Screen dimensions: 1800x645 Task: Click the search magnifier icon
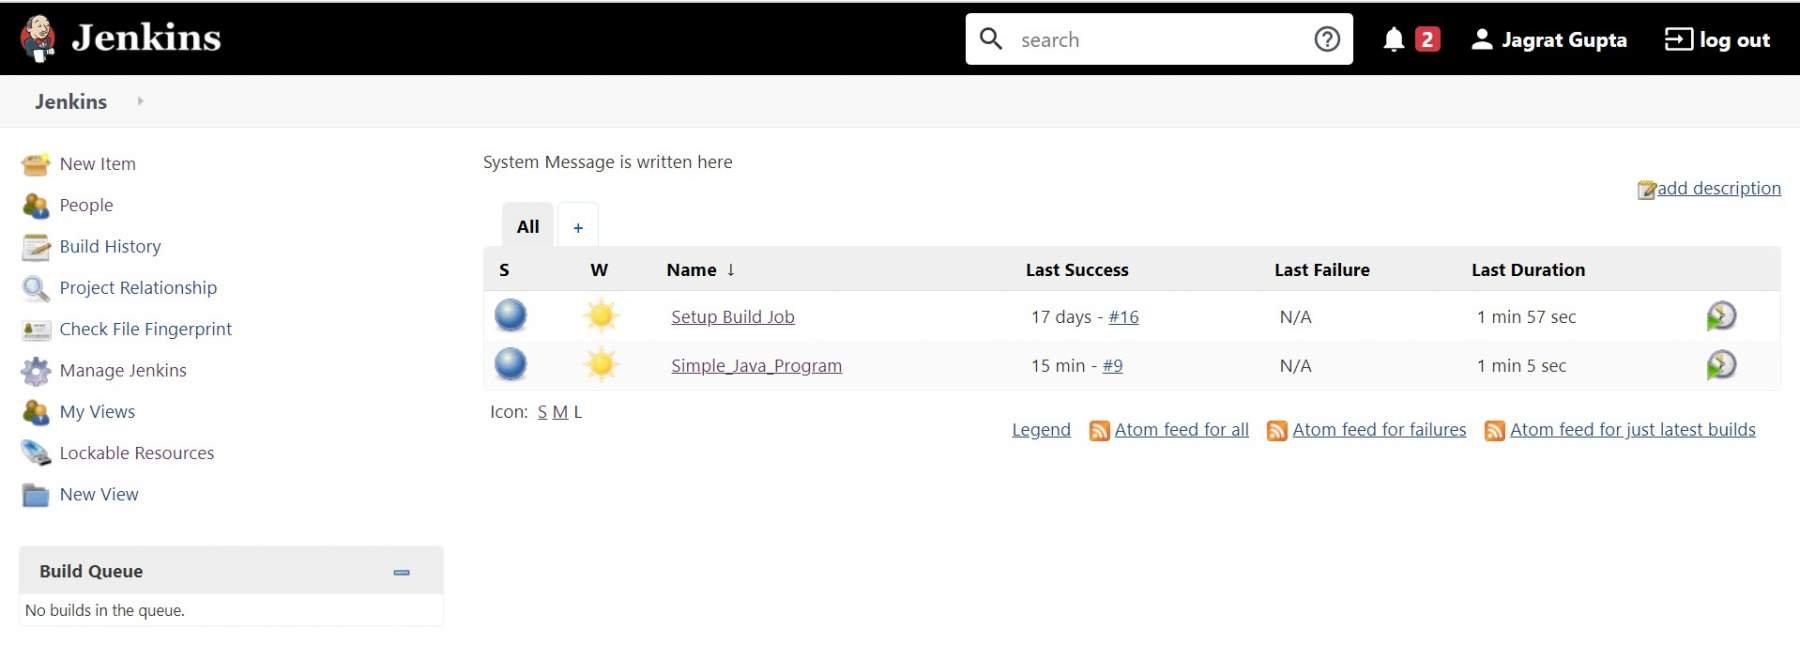tap(990, 39)
